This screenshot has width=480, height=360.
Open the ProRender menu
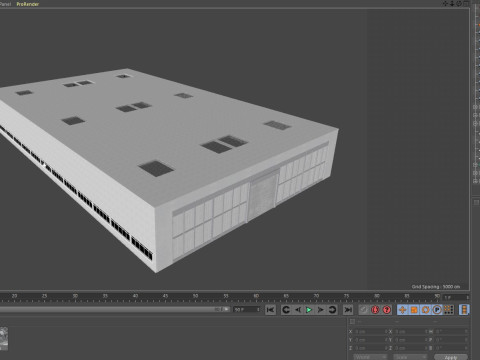(x=28, y=4)
